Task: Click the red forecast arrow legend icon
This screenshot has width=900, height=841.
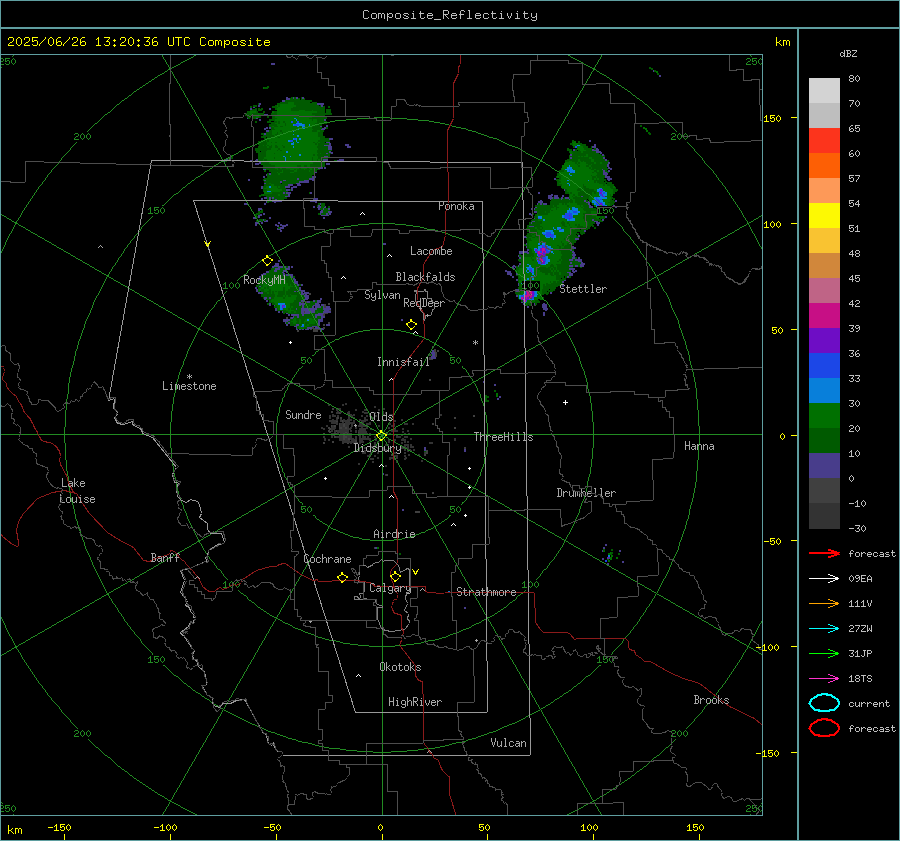Action: (824, 553)
